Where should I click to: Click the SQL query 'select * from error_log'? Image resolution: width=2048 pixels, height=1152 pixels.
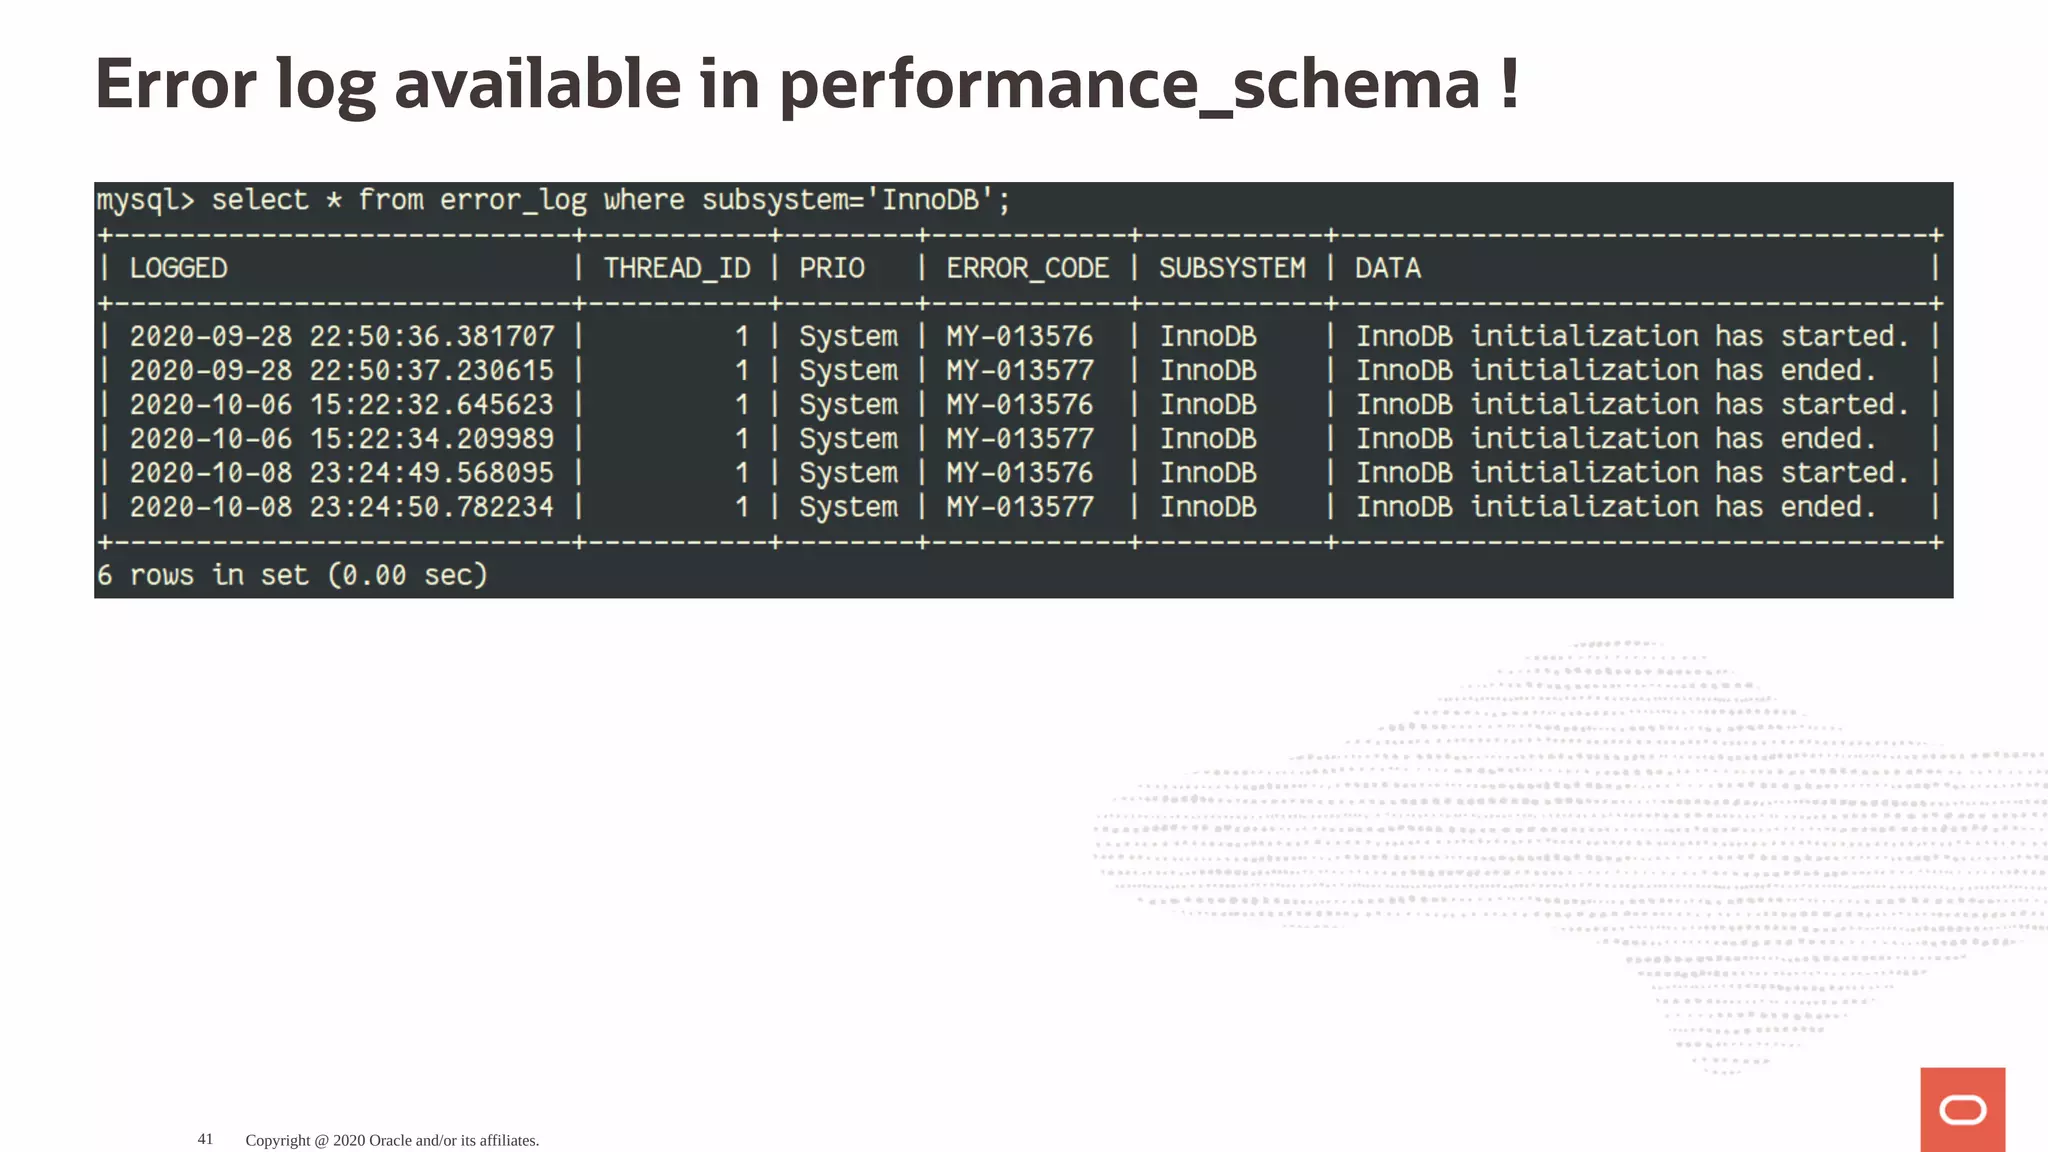pyautogui.click(x=398, y=200)
